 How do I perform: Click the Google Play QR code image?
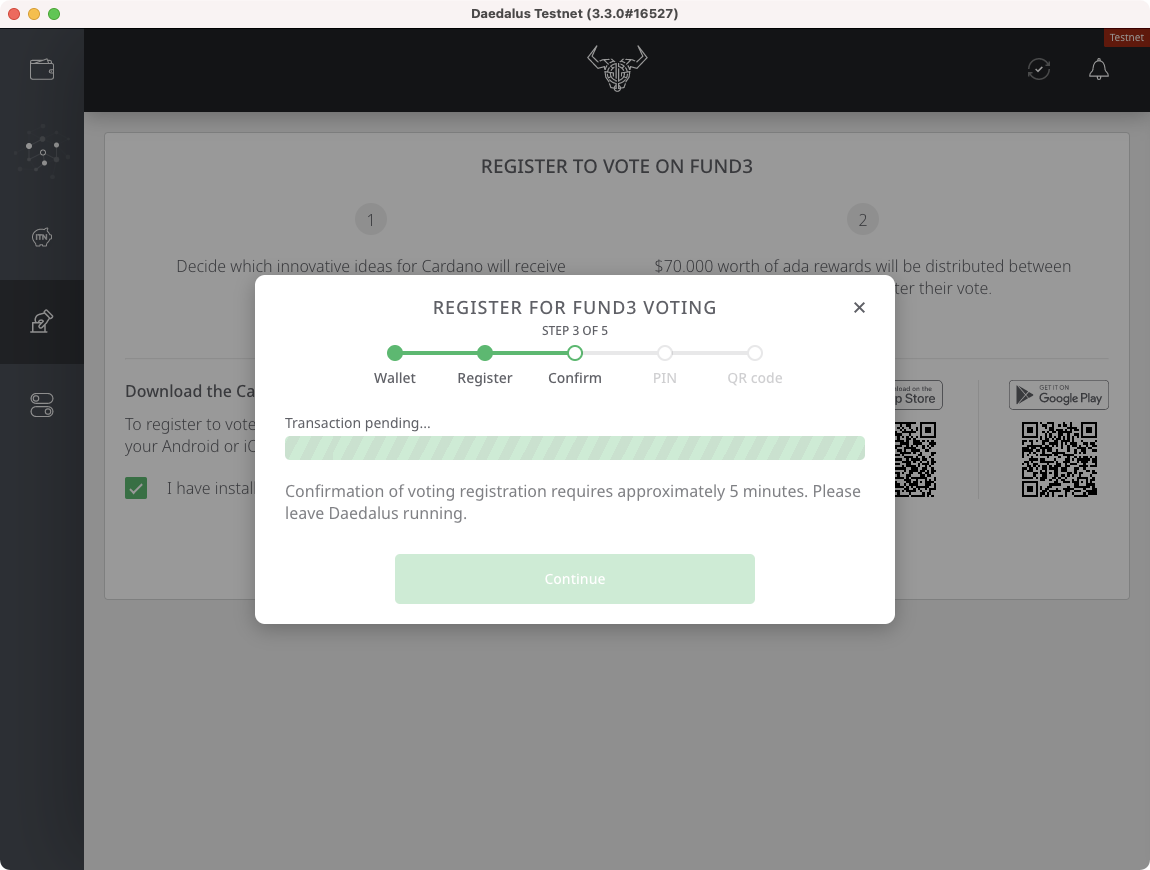pyautogui.click(x=1059, y=459)
